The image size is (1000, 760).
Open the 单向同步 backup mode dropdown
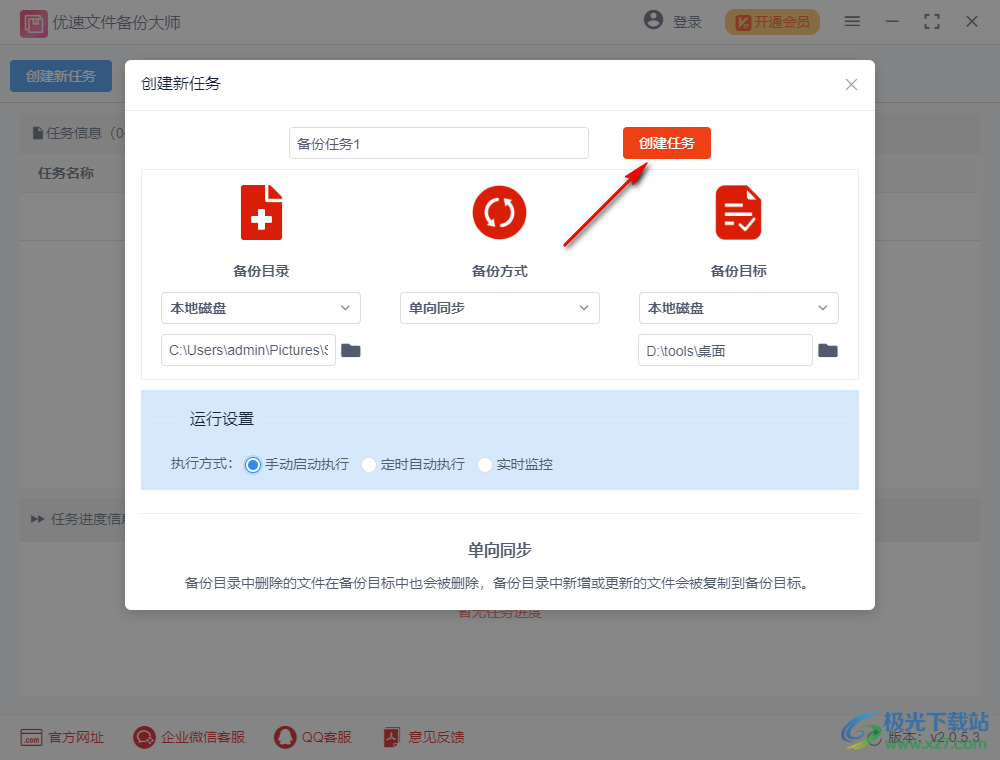(499, 308)
